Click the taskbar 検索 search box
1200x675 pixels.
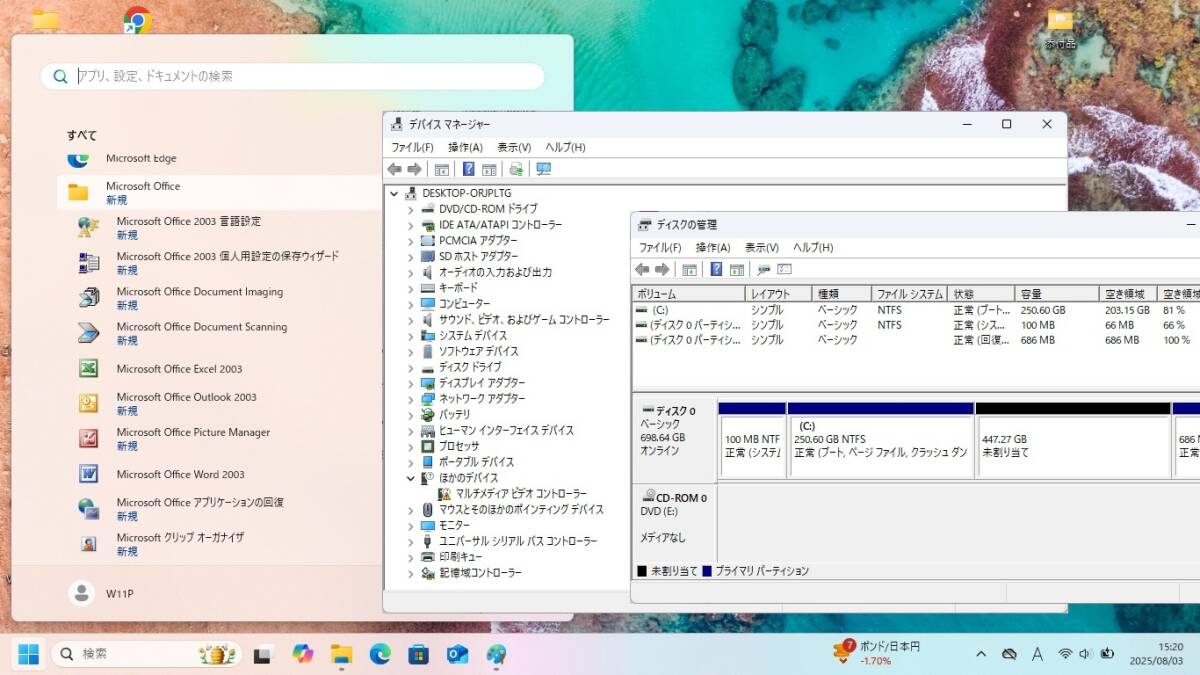(147, 654)
